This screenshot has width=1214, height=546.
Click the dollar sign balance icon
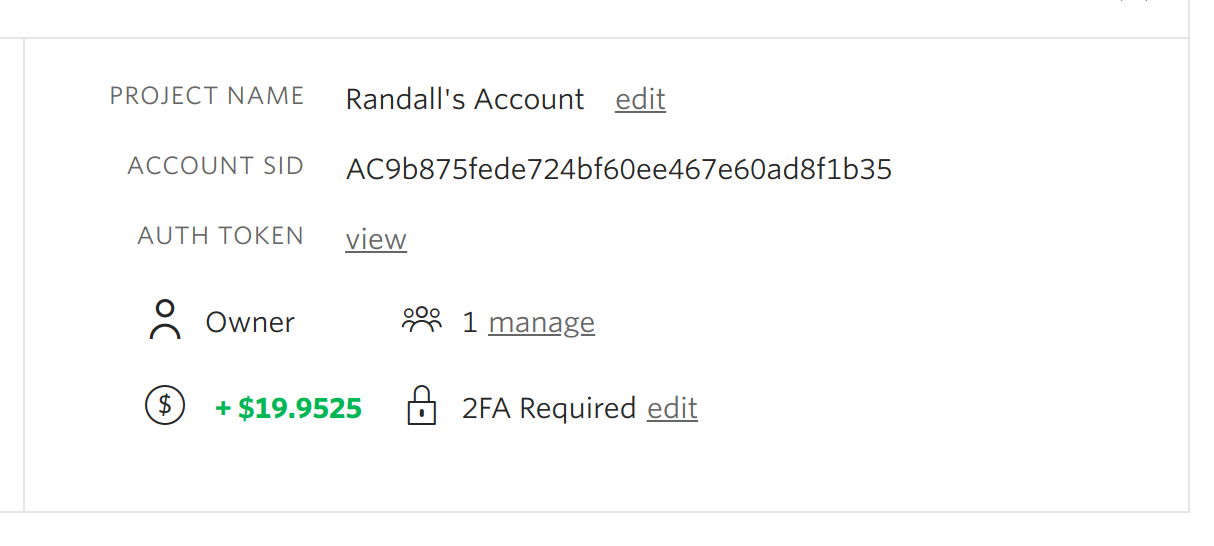point(165,406)
